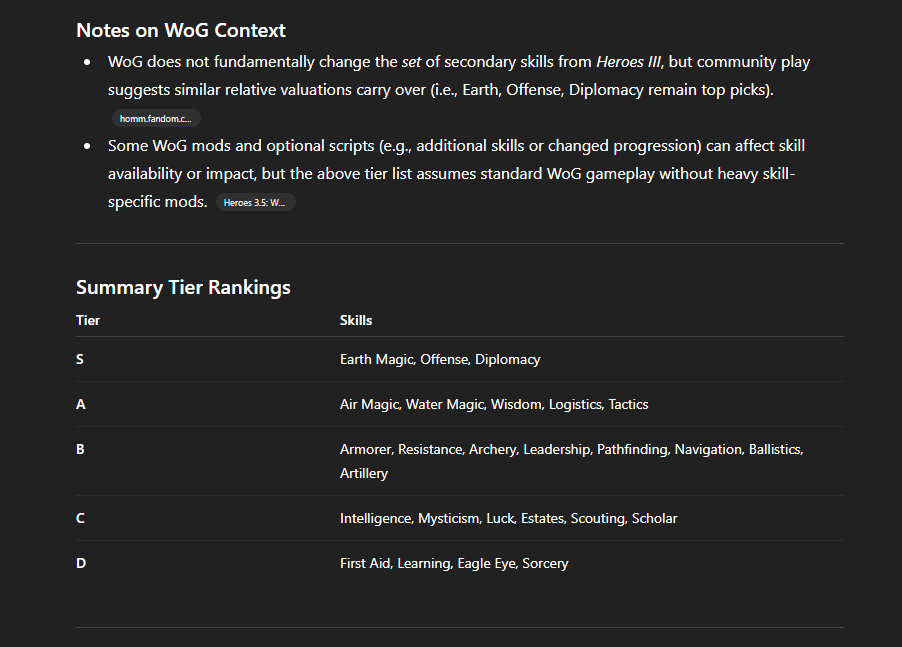The width and height of the screenshot is (902, 647).
Task: Click the cell starting with 'Air Magic, Water Magic'
Action: pyautogui.click(x=494, y=404)
